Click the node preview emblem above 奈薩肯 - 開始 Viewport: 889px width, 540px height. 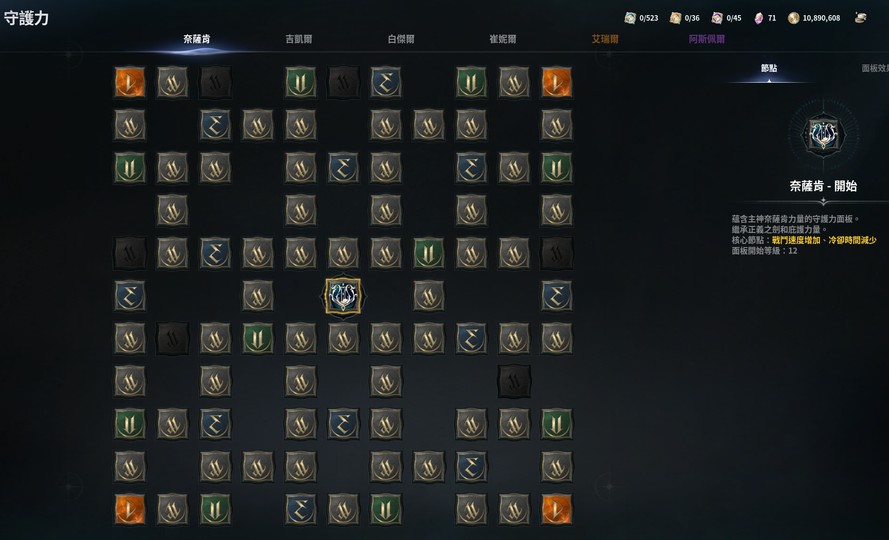click(x=823, y=135)
